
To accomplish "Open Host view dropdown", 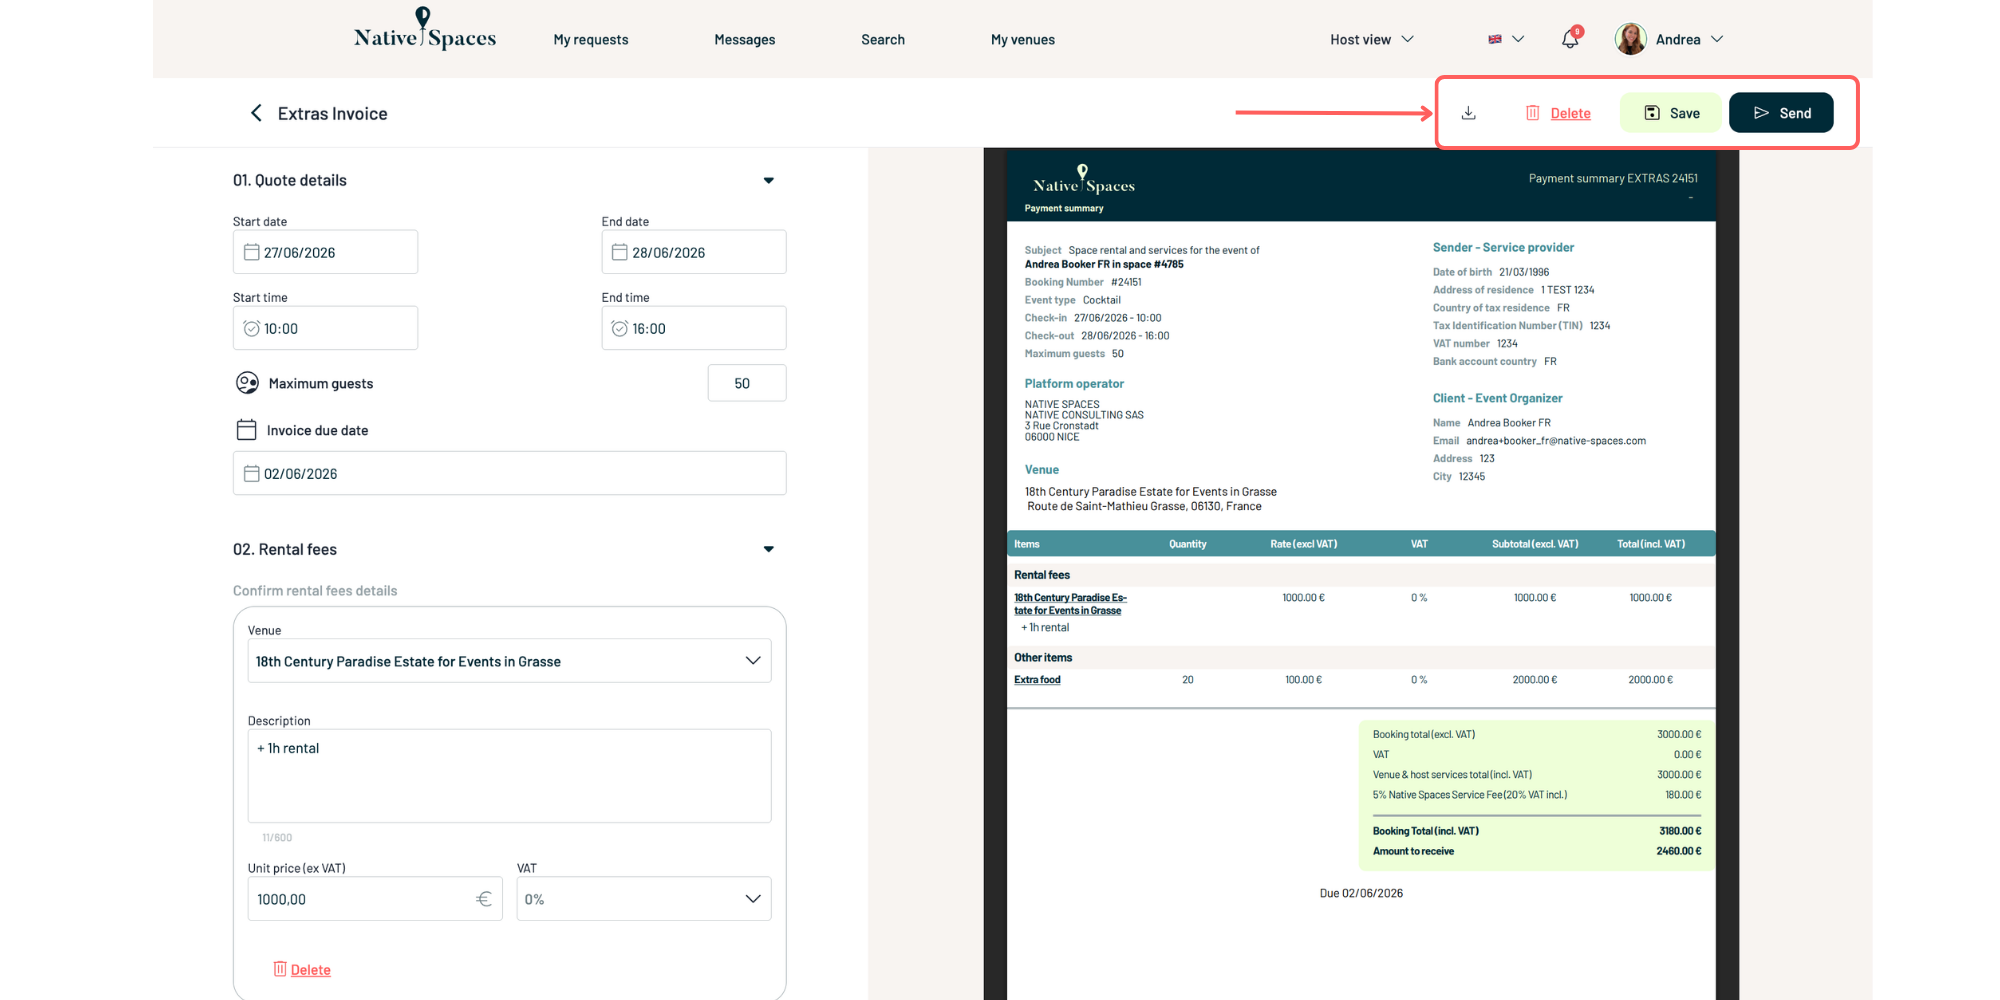I will click(1371, 40).
